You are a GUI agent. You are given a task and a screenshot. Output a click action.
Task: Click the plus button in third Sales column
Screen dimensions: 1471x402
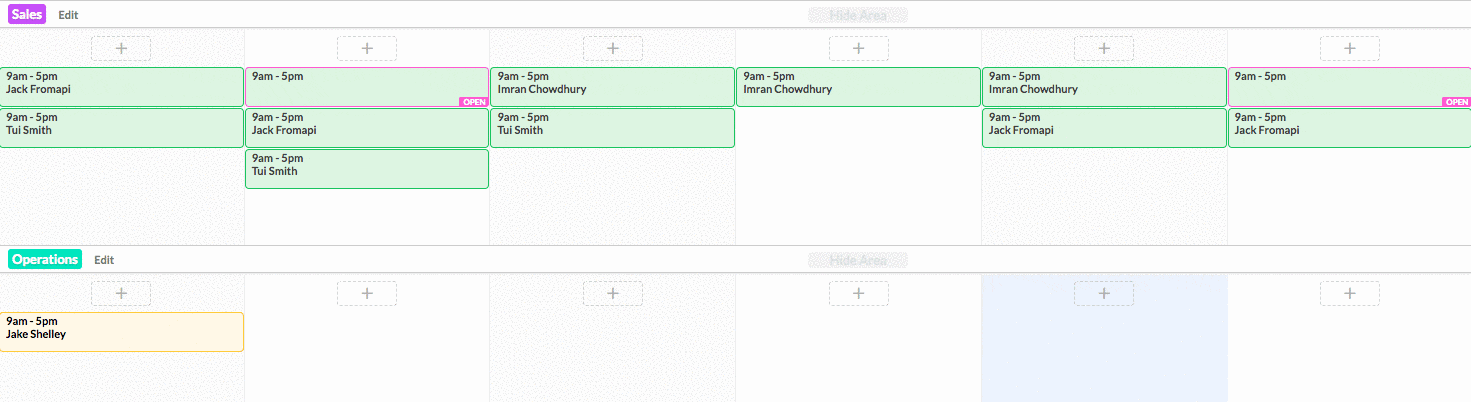click(x=613, y=48)
